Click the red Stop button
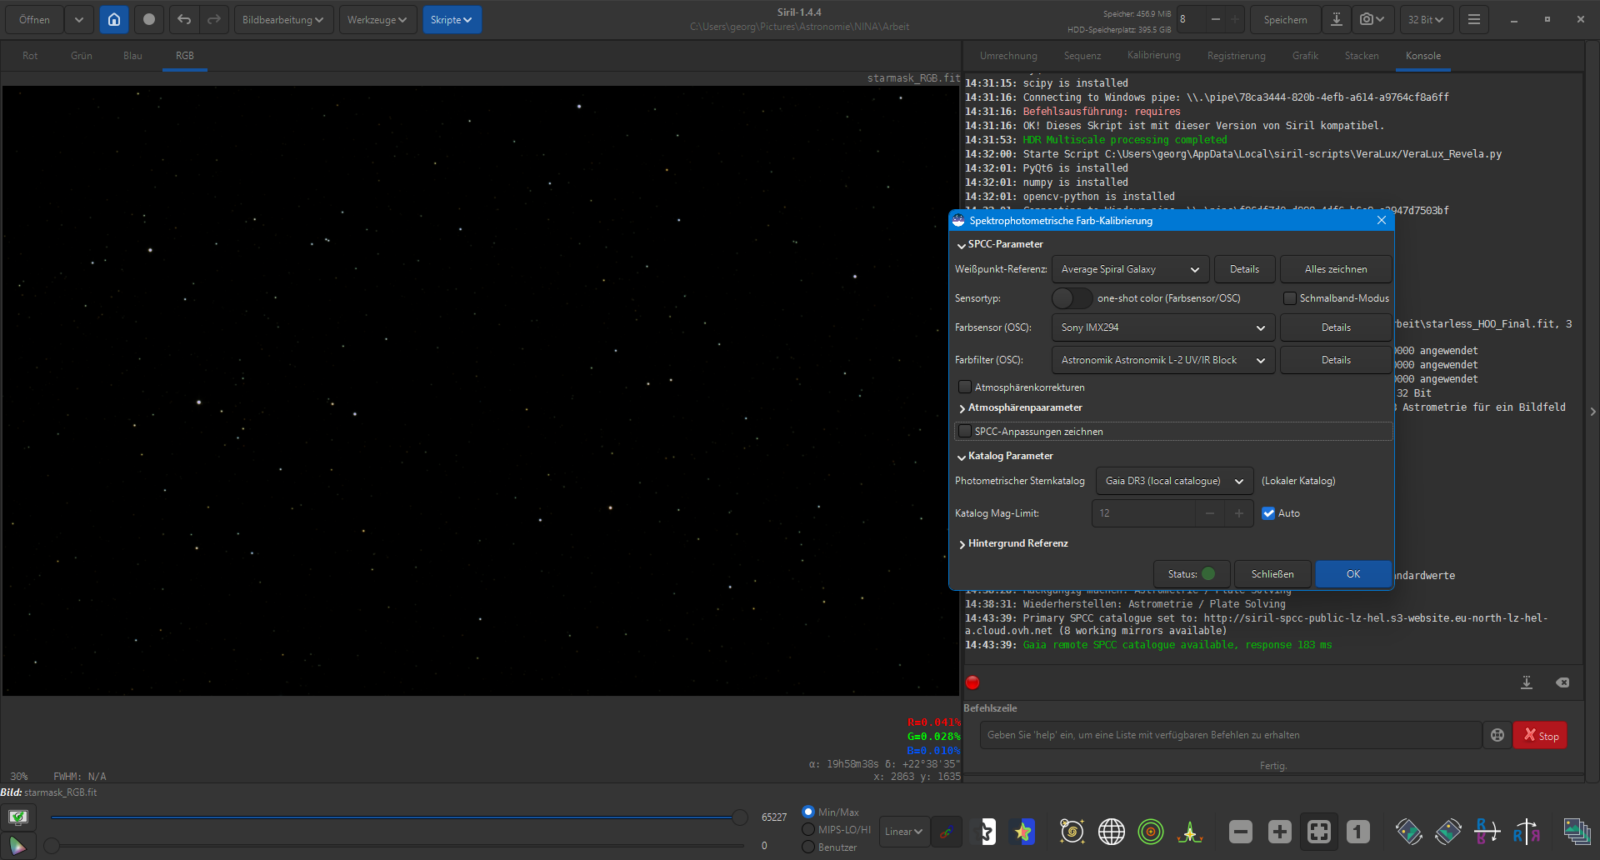 [1540, 735]
